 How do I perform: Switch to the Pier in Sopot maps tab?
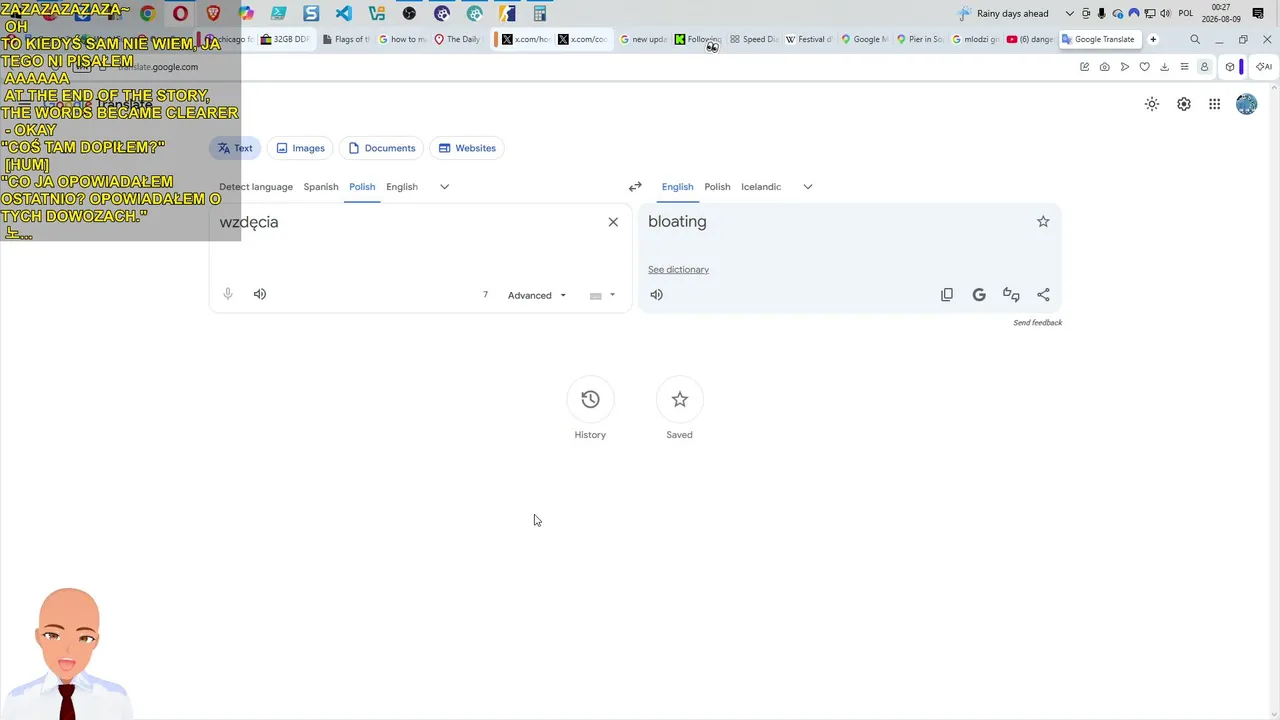[921, 40]
